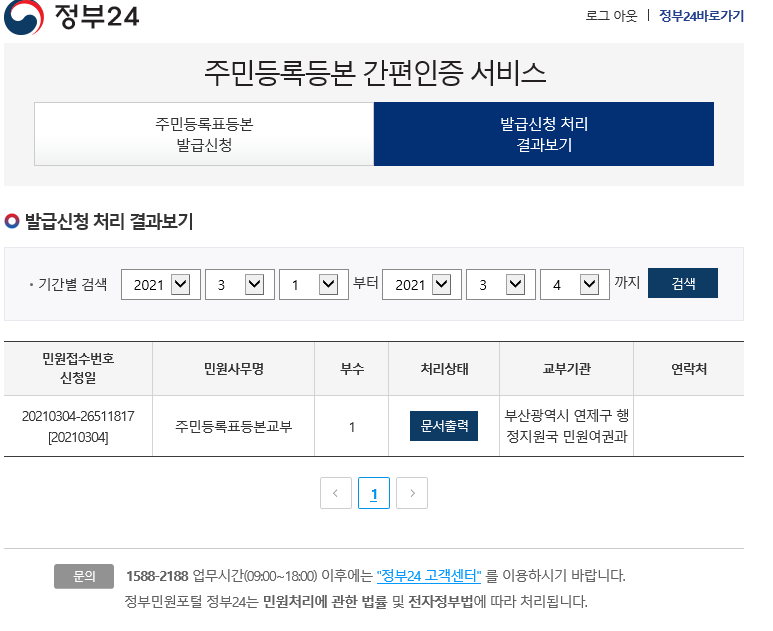Click the 로그 아웃 link
The width and height of the screenshot is (773, 631).
tap(611, 16)
